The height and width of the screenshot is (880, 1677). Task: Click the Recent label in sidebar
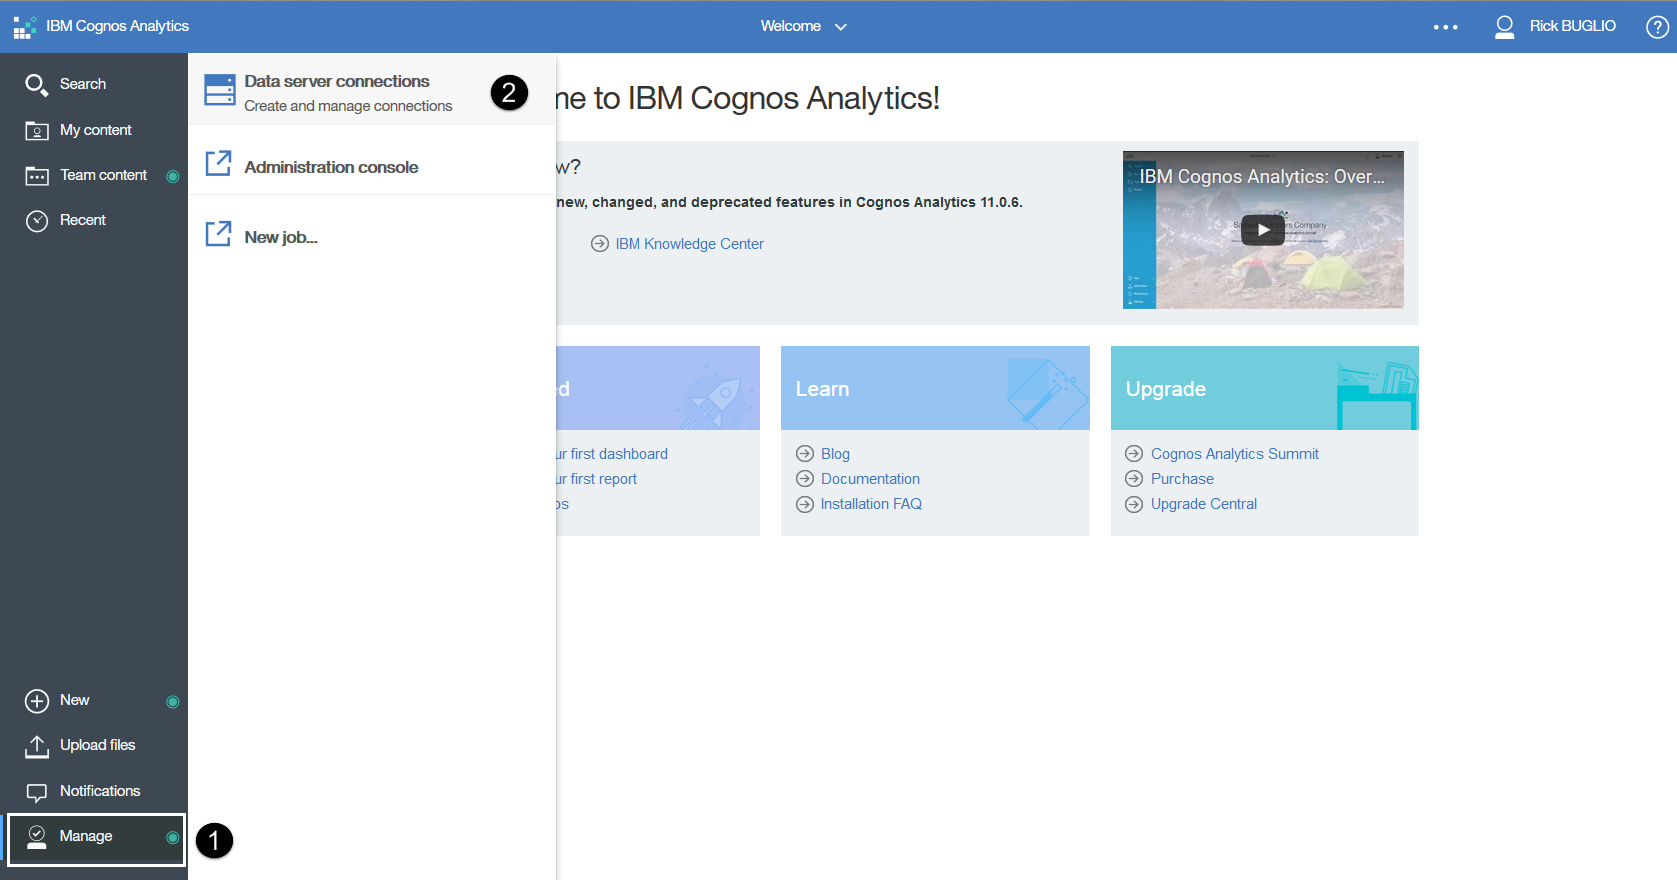coord(82,220)
